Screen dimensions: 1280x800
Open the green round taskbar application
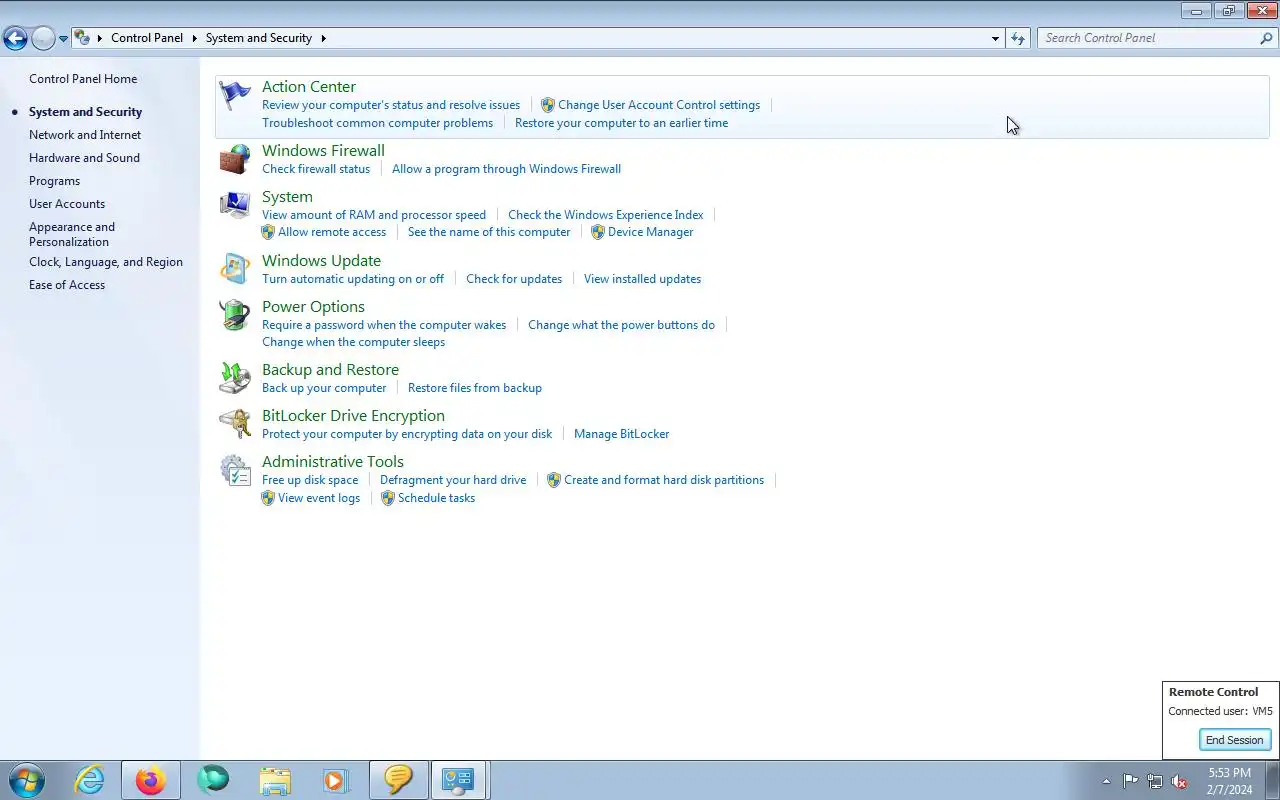pos(213,780)
